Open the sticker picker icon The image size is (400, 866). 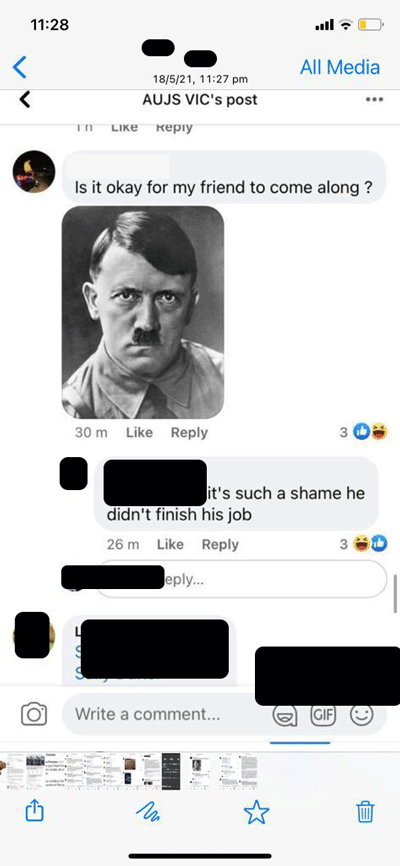(286, 715)
